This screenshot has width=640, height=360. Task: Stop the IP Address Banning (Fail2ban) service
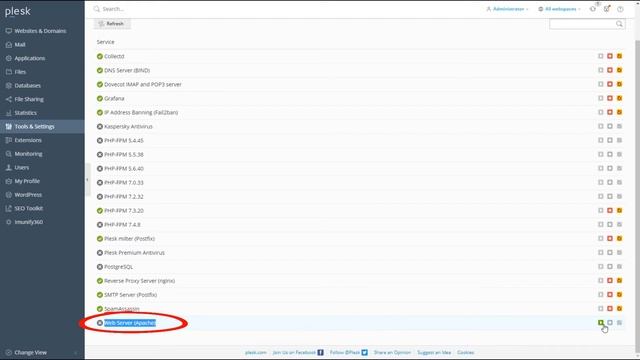pyautogui.click(x=610, y=112)
